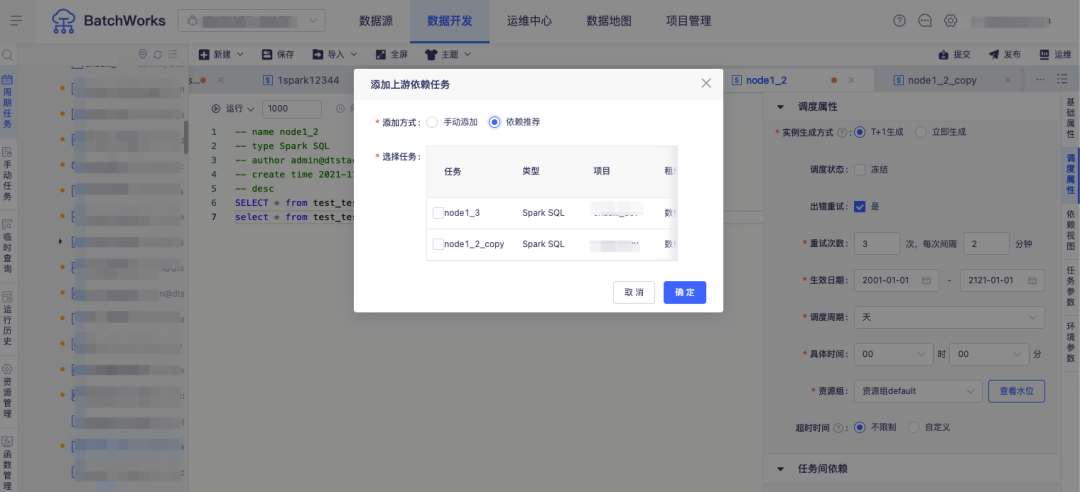Open the 函数管理 sidebar section
The width and height of the screenshot is (1080, 492).
(8, 462)
